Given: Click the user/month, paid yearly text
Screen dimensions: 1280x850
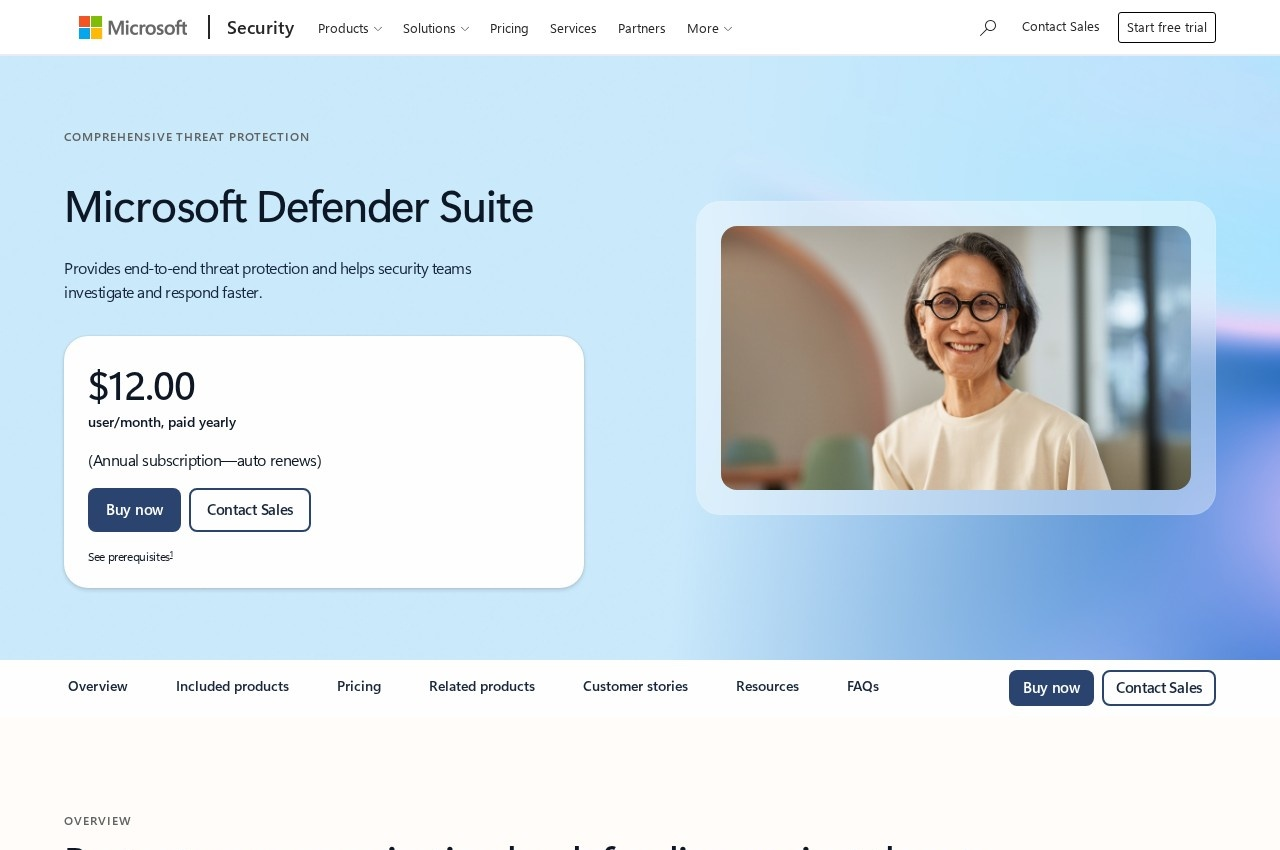Looking at the screenshot, I should 162,422.
